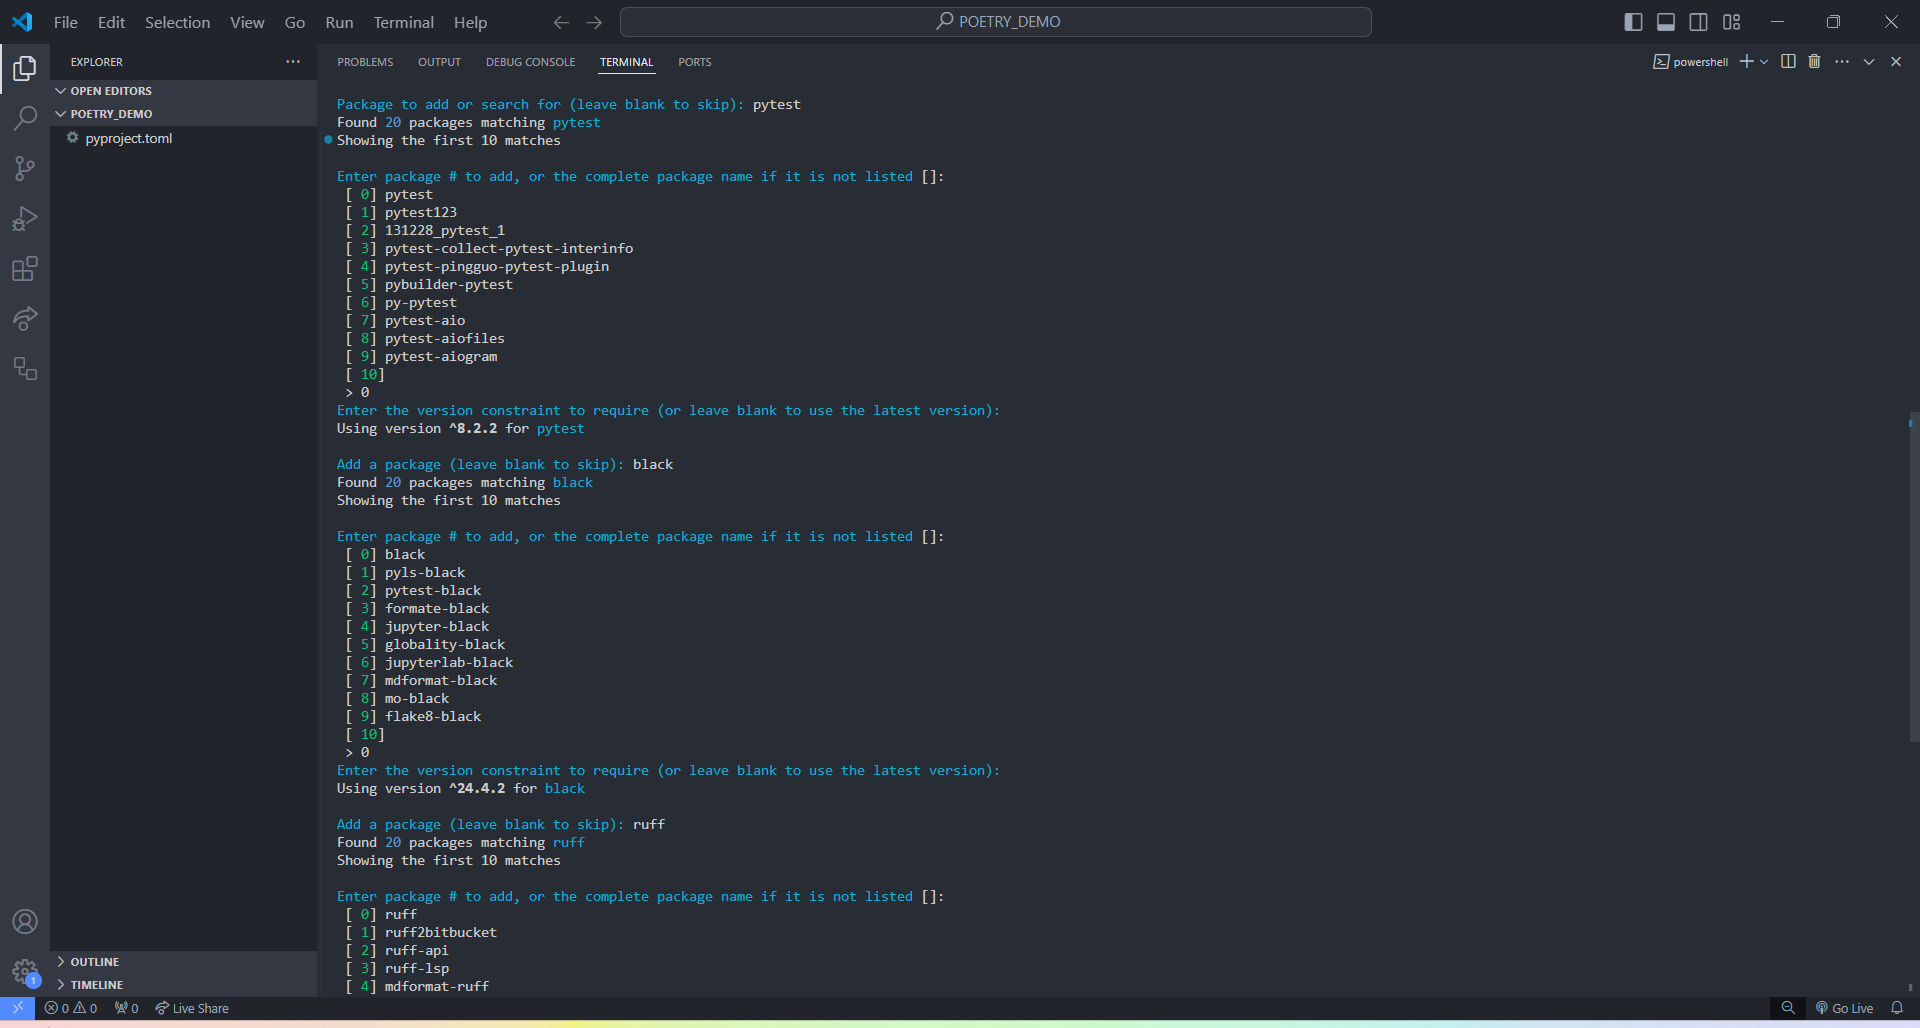Screen dimensions: 1920x1028
Task: Open the Remote Explorer icon in activity bar
Action: [24, 369]
